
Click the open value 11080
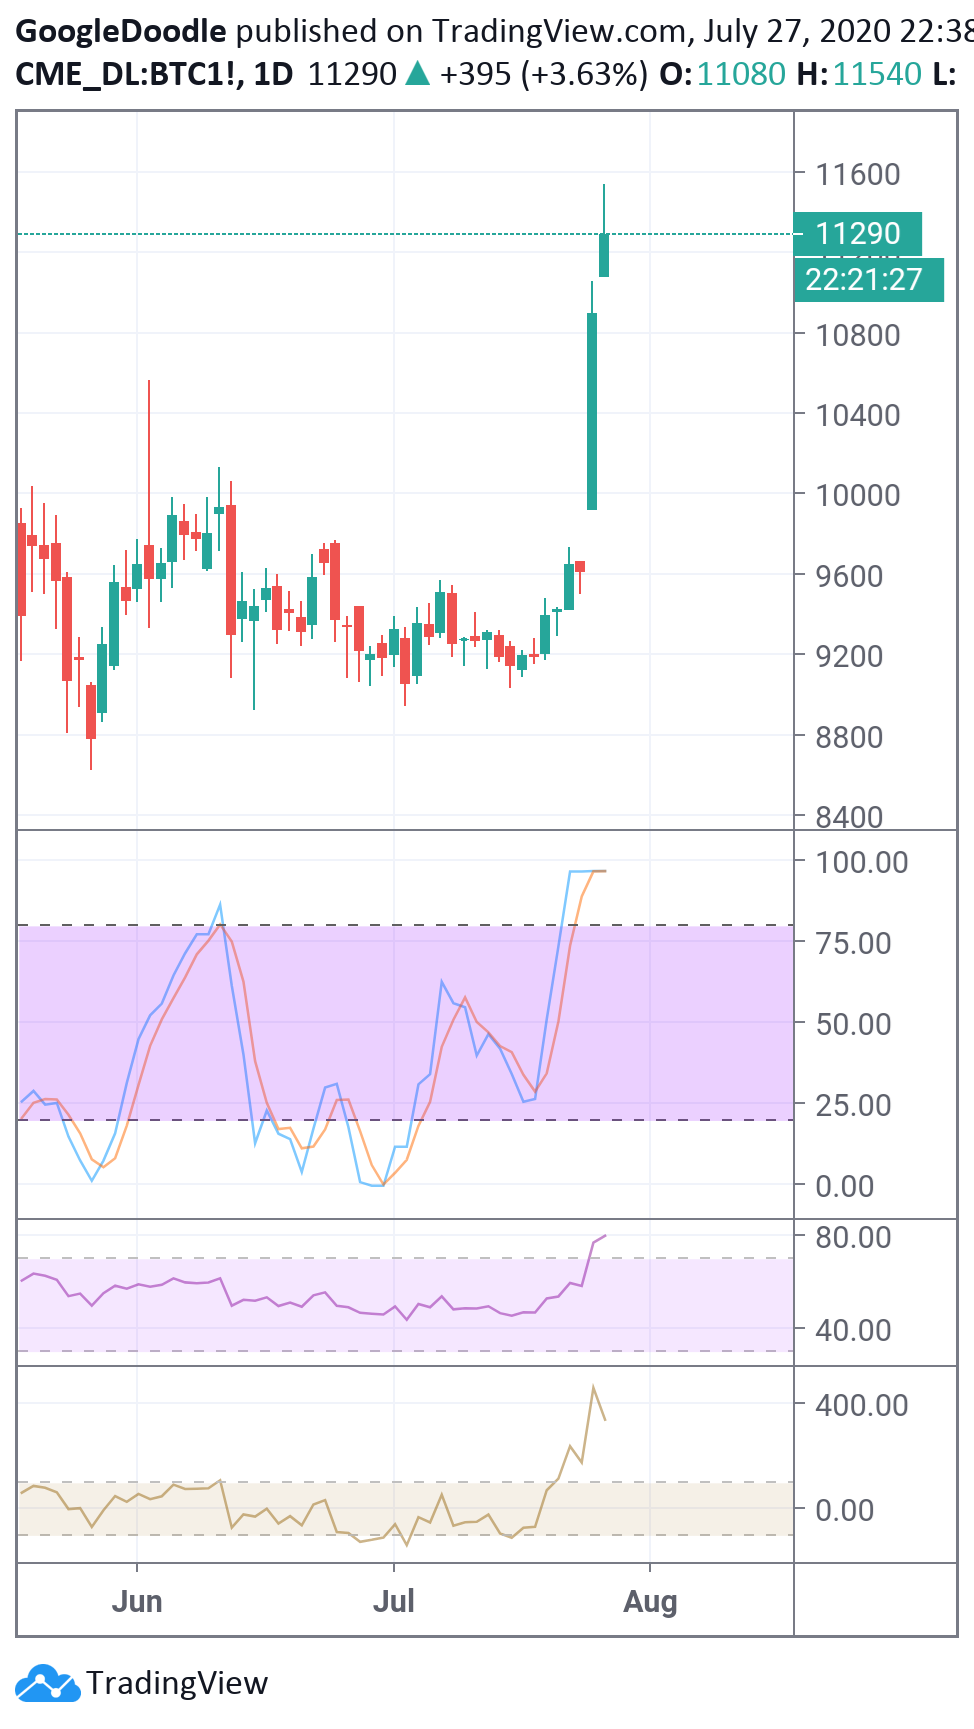point(741,73)
